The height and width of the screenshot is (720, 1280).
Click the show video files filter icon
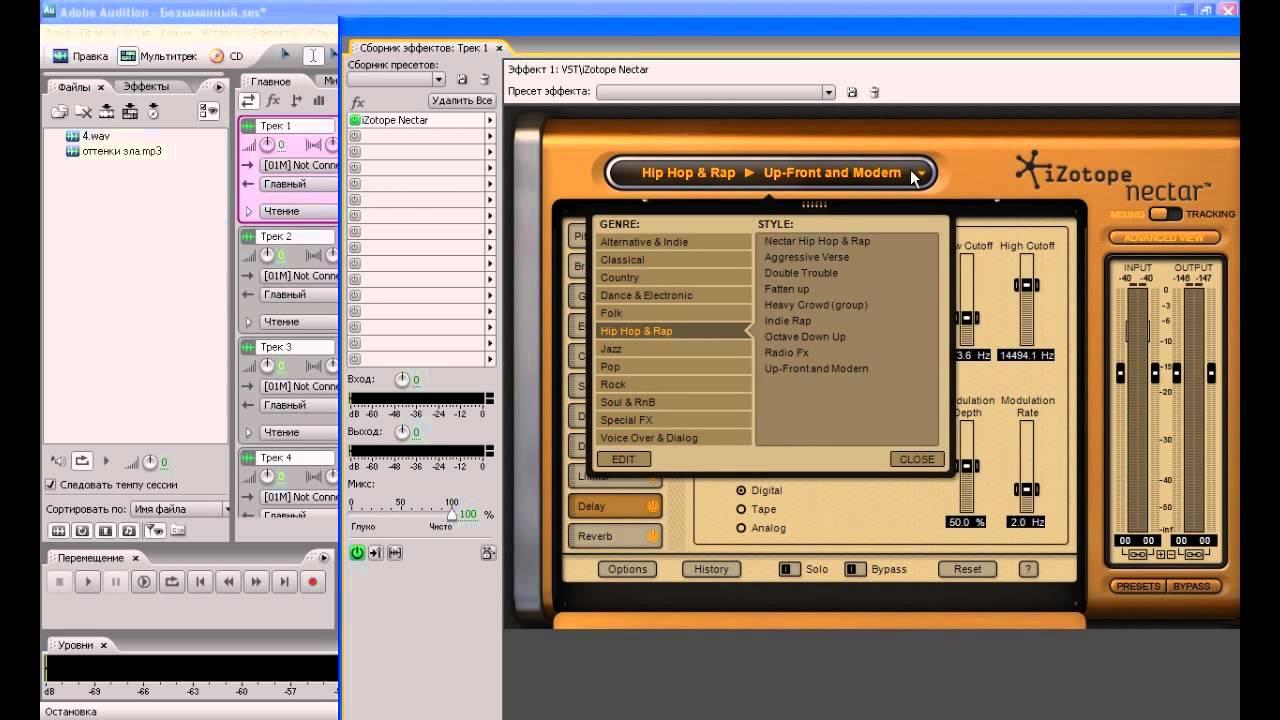pyautogui.click(x=105, y=531)
